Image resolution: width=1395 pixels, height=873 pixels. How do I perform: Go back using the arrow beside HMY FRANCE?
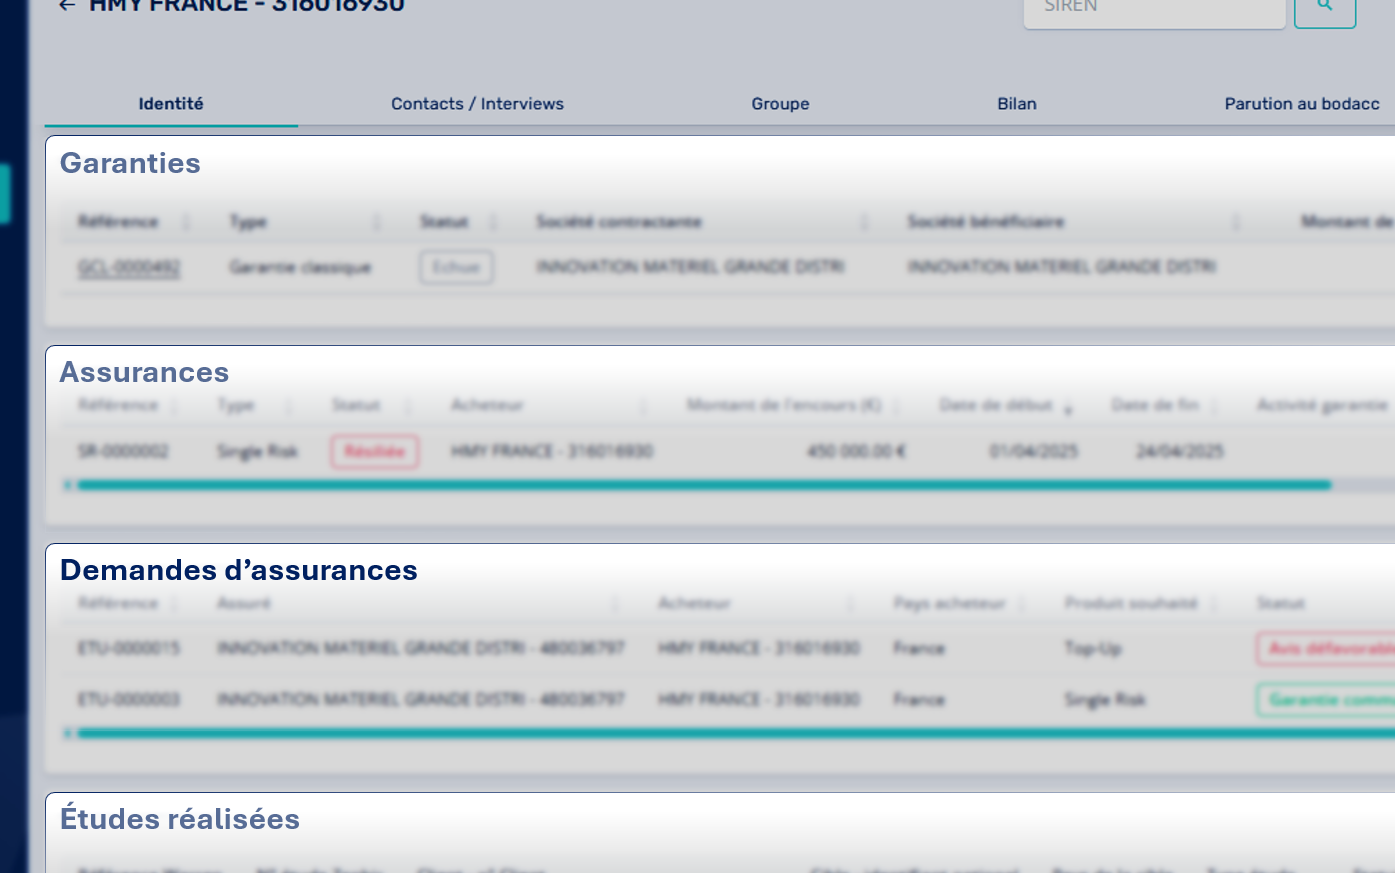(x=67, y=6)
